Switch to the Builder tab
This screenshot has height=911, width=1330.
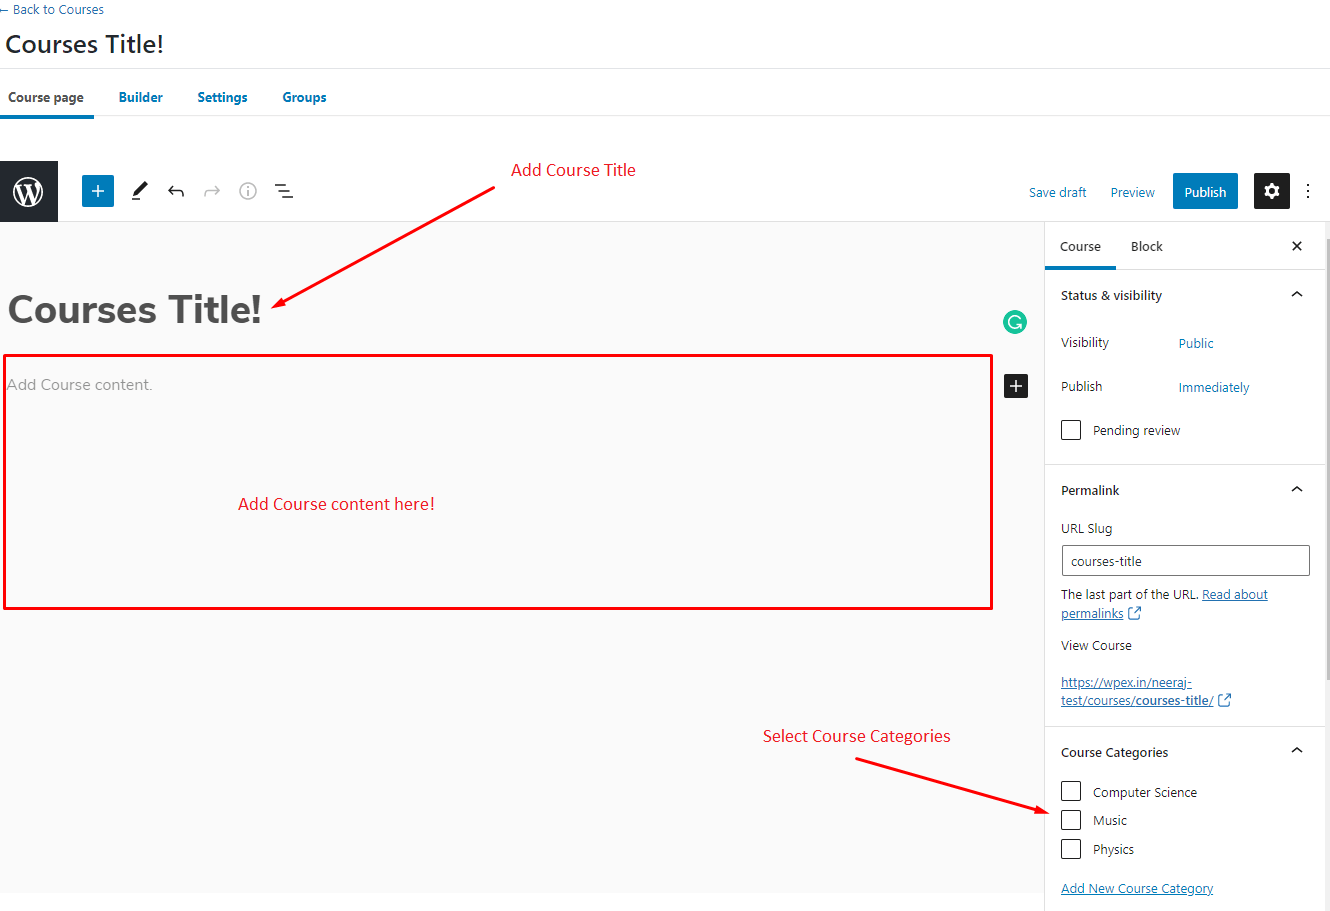pos(140,97)
